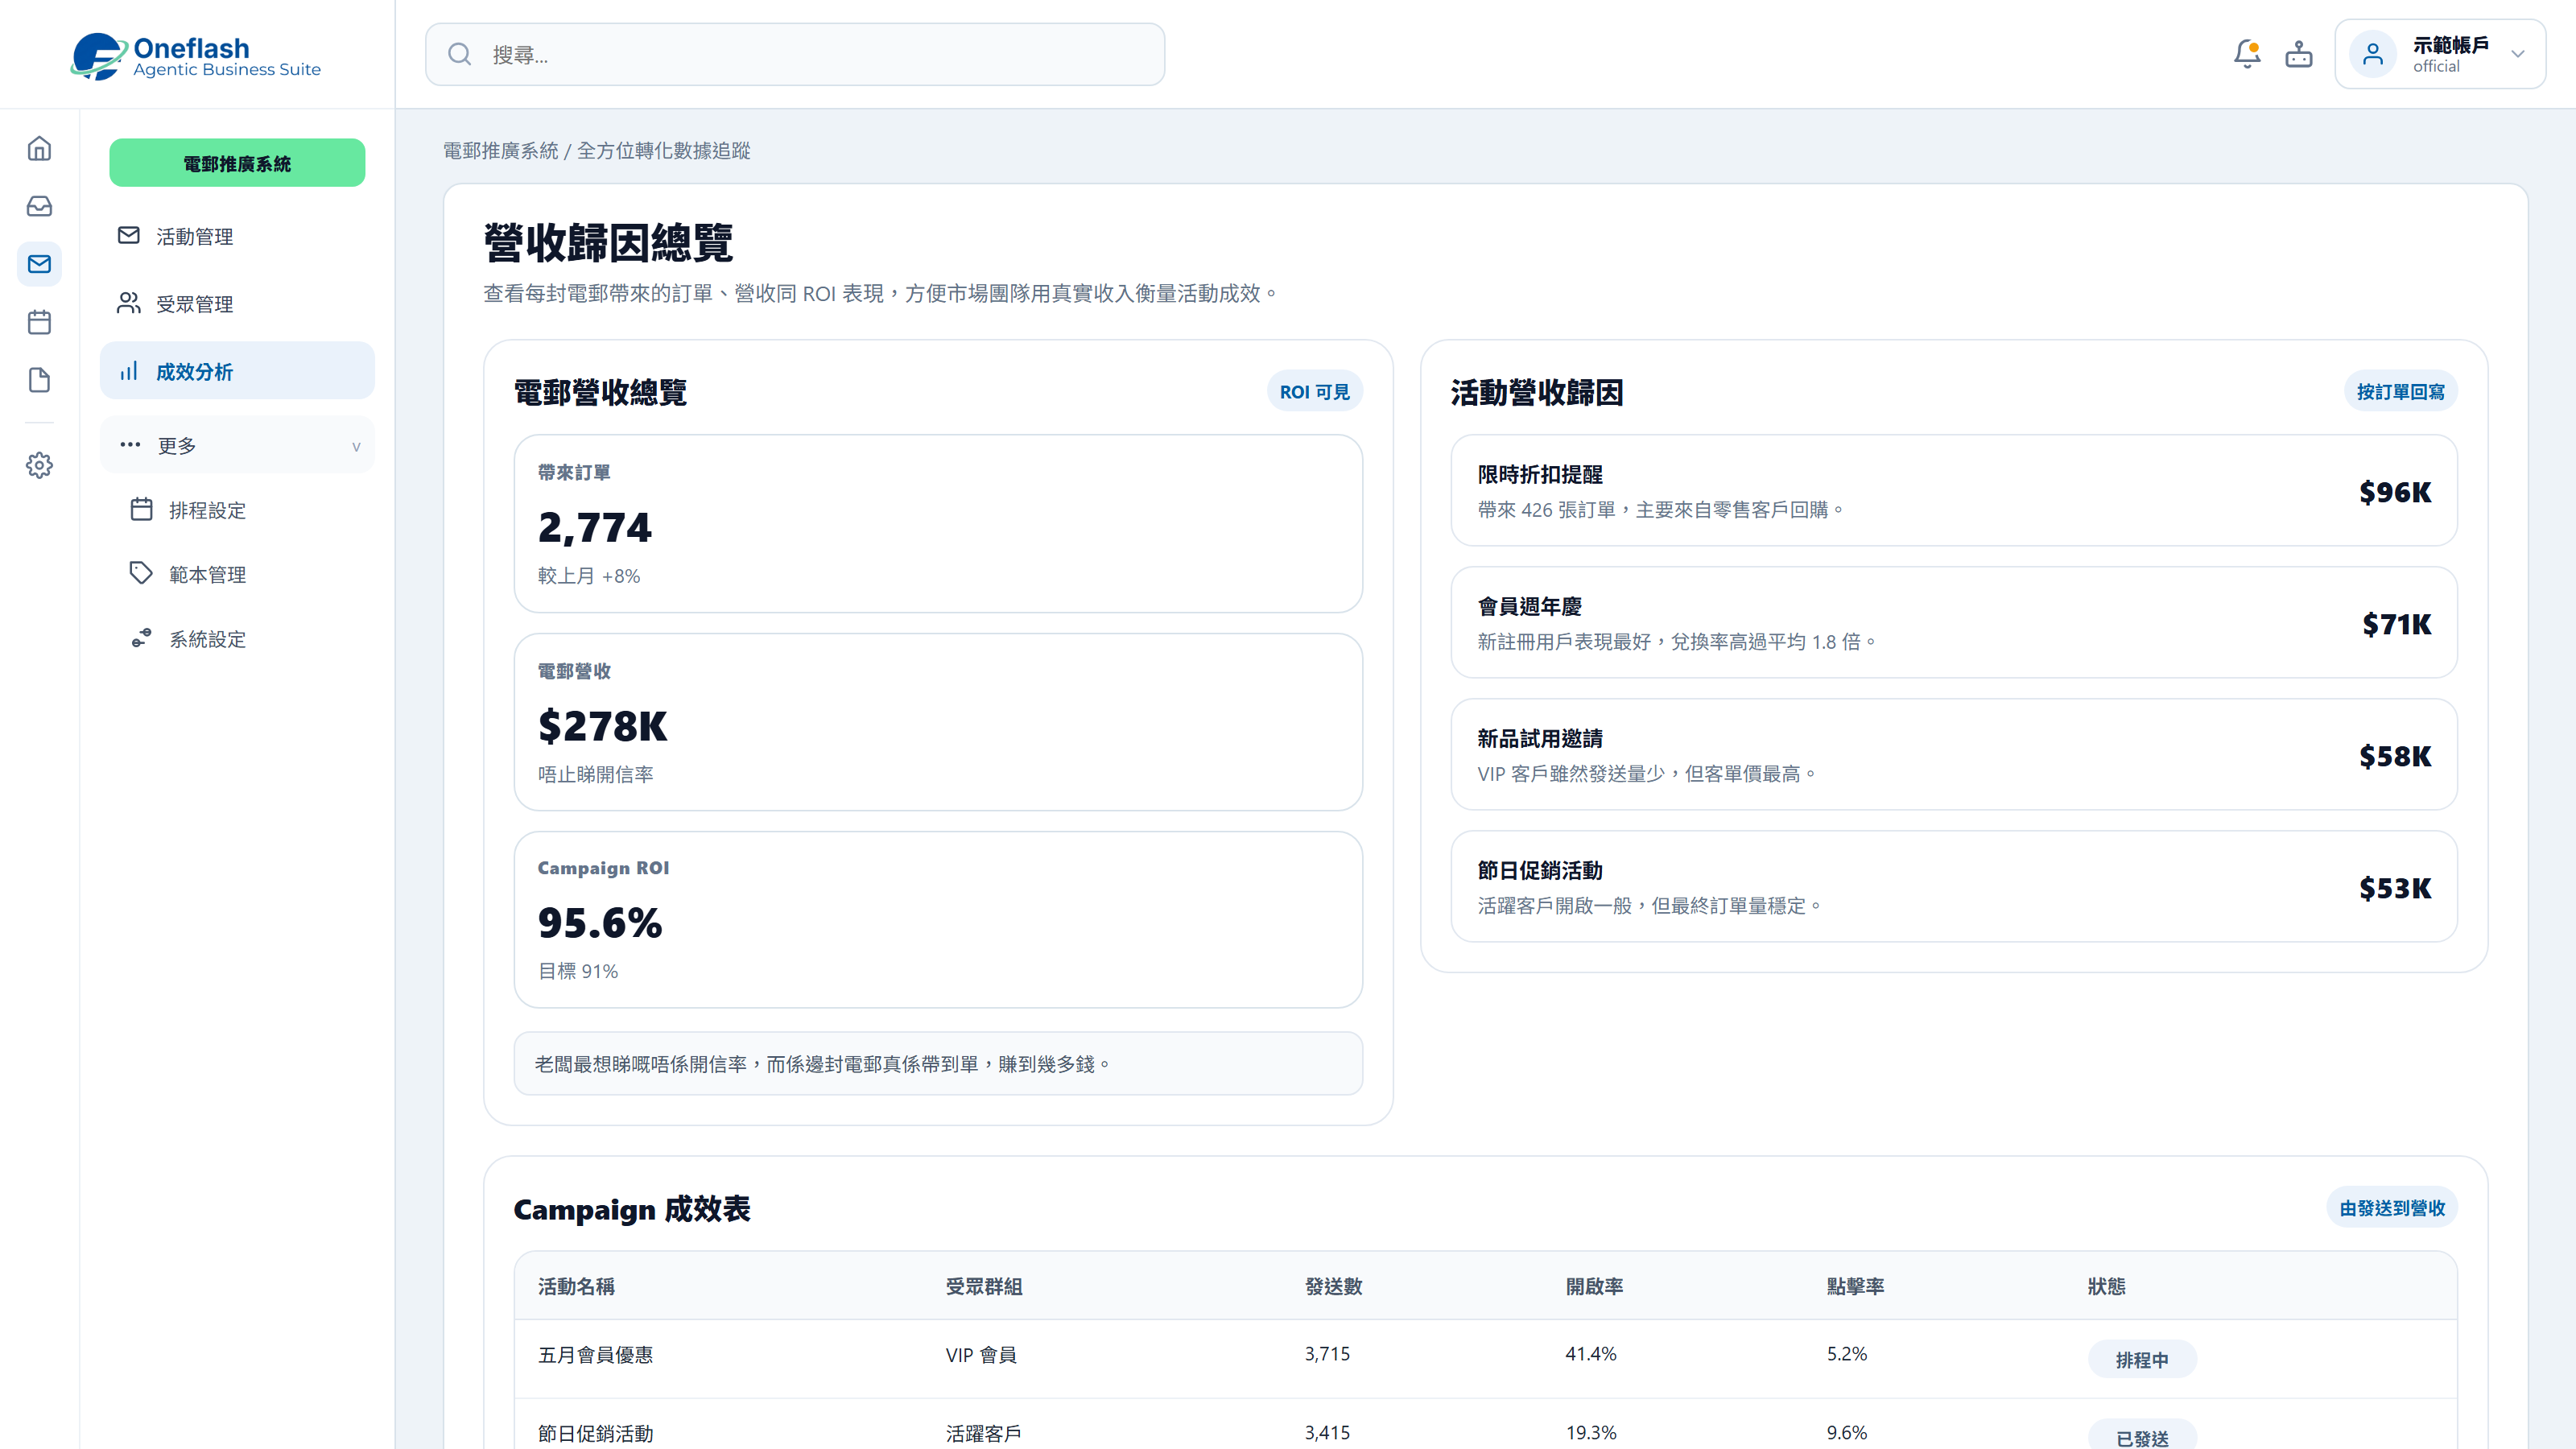Click the 3,715 sent count cell
Screen dimensions: 2576x1449
pos(1327,1354)
